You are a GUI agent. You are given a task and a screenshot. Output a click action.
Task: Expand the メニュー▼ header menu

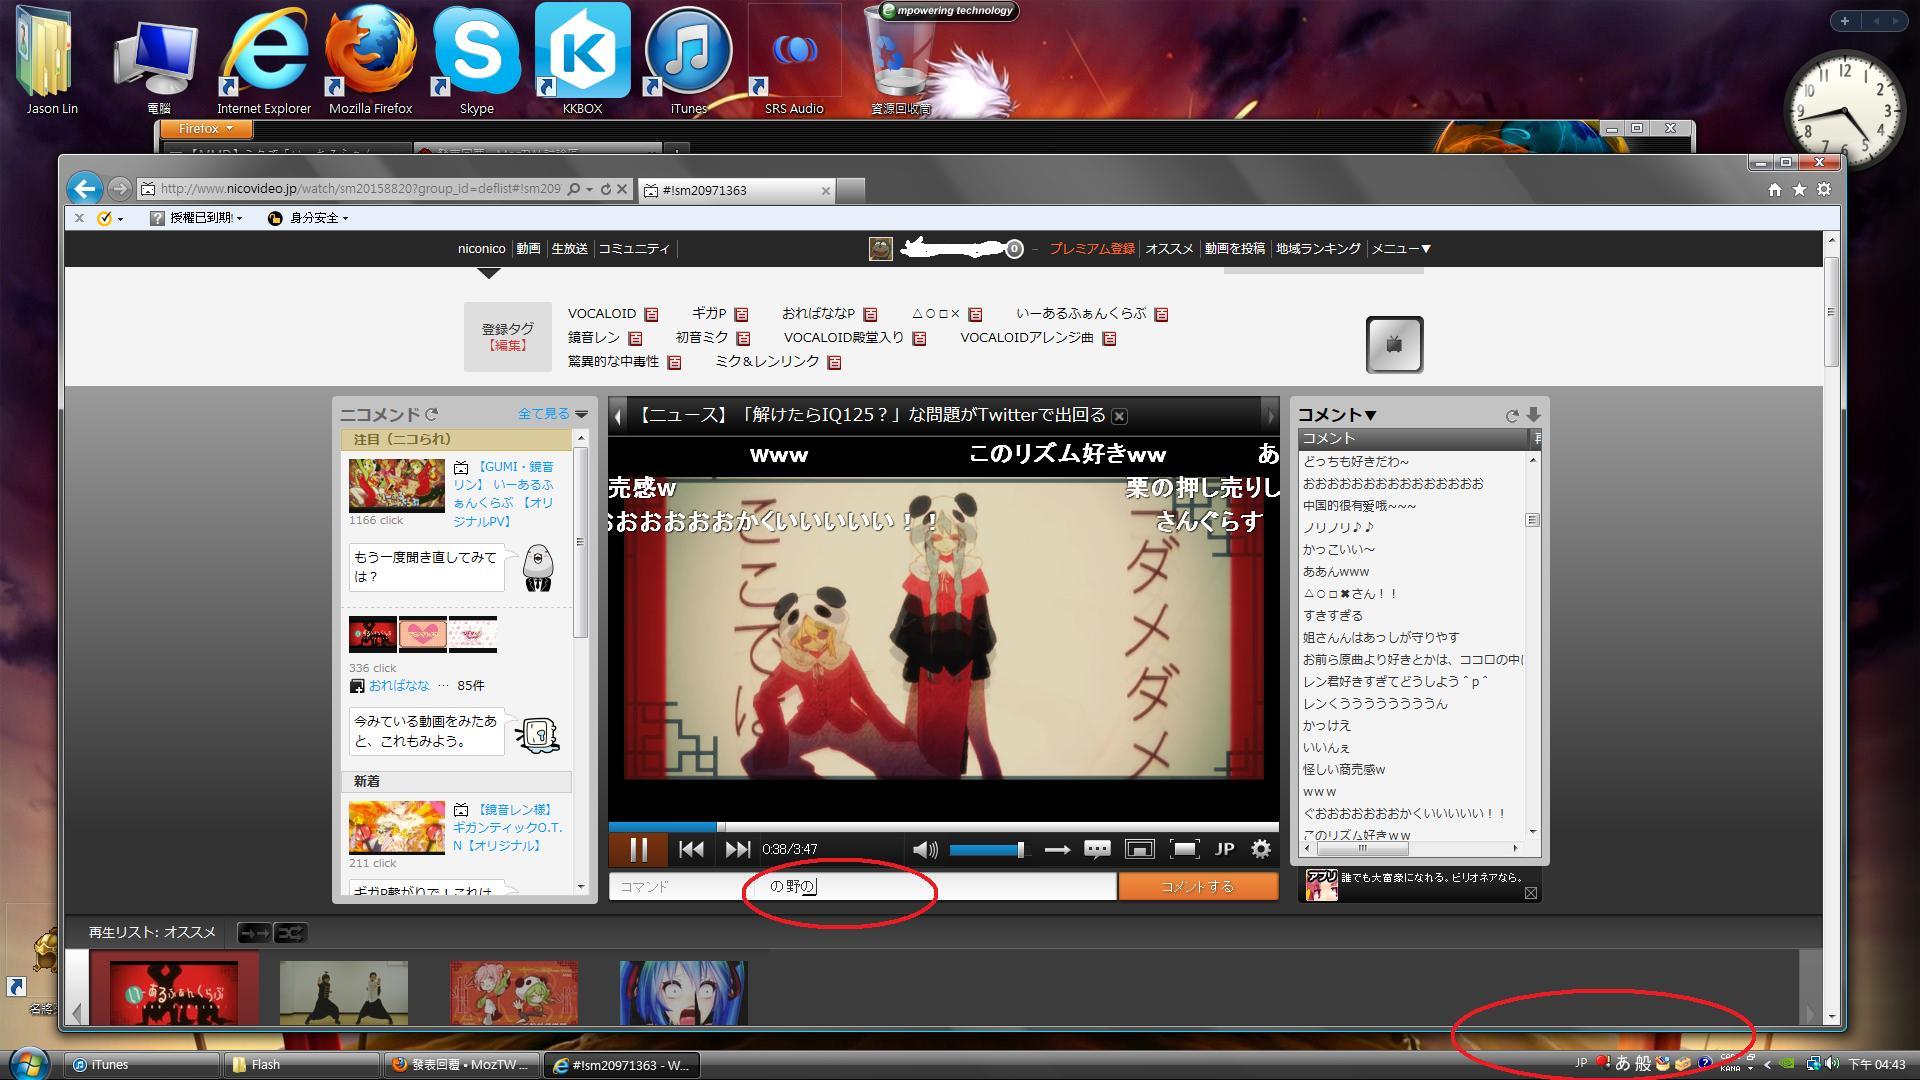pos(1401,248)
